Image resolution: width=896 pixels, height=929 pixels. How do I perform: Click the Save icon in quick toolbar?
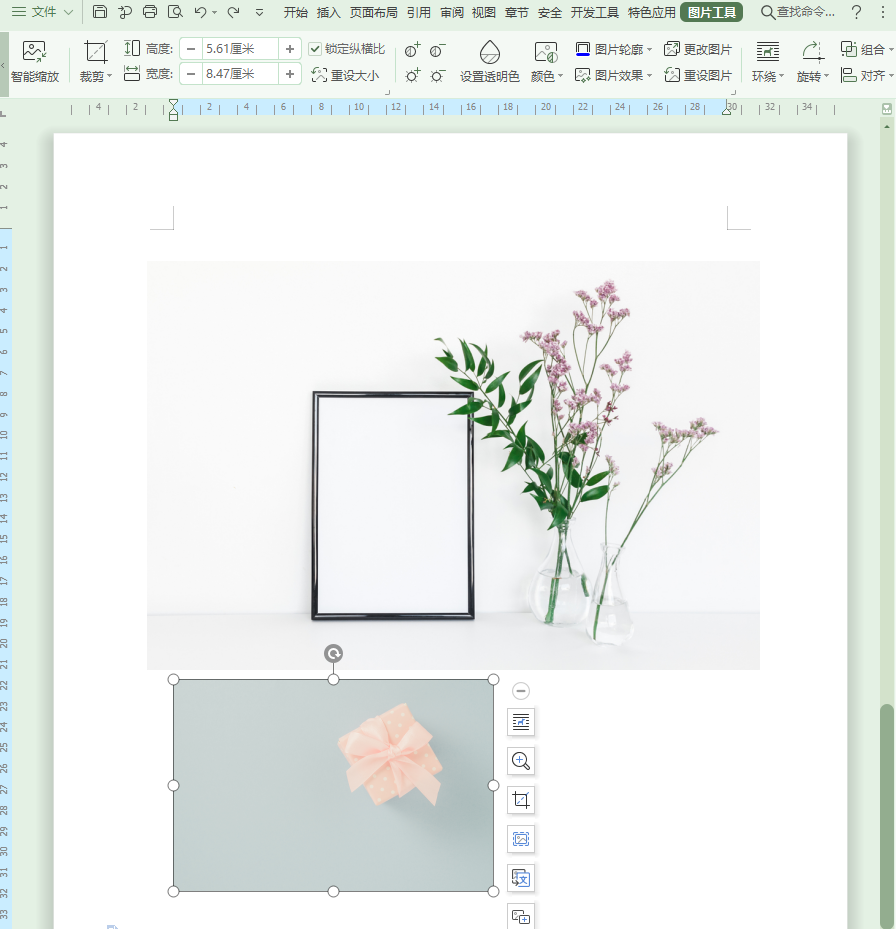point(100,12)
